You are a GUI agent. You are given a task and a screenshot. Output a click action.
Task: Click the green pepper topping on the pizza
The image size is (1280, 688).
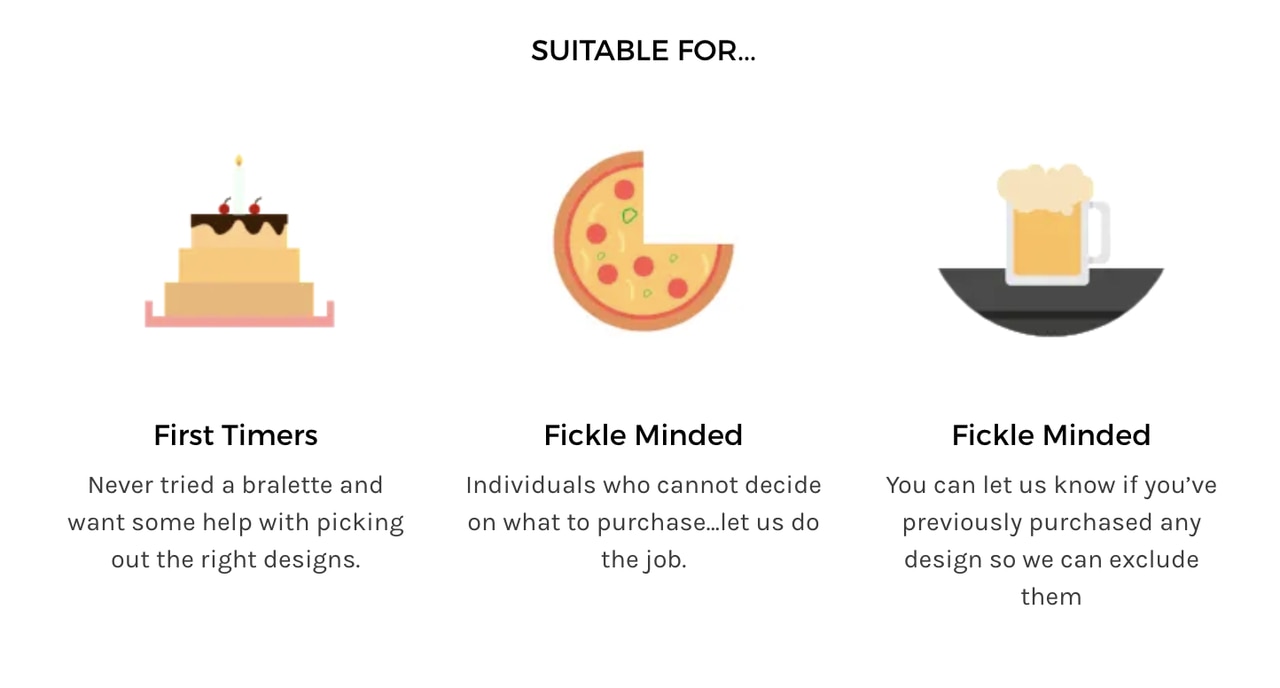629,215
